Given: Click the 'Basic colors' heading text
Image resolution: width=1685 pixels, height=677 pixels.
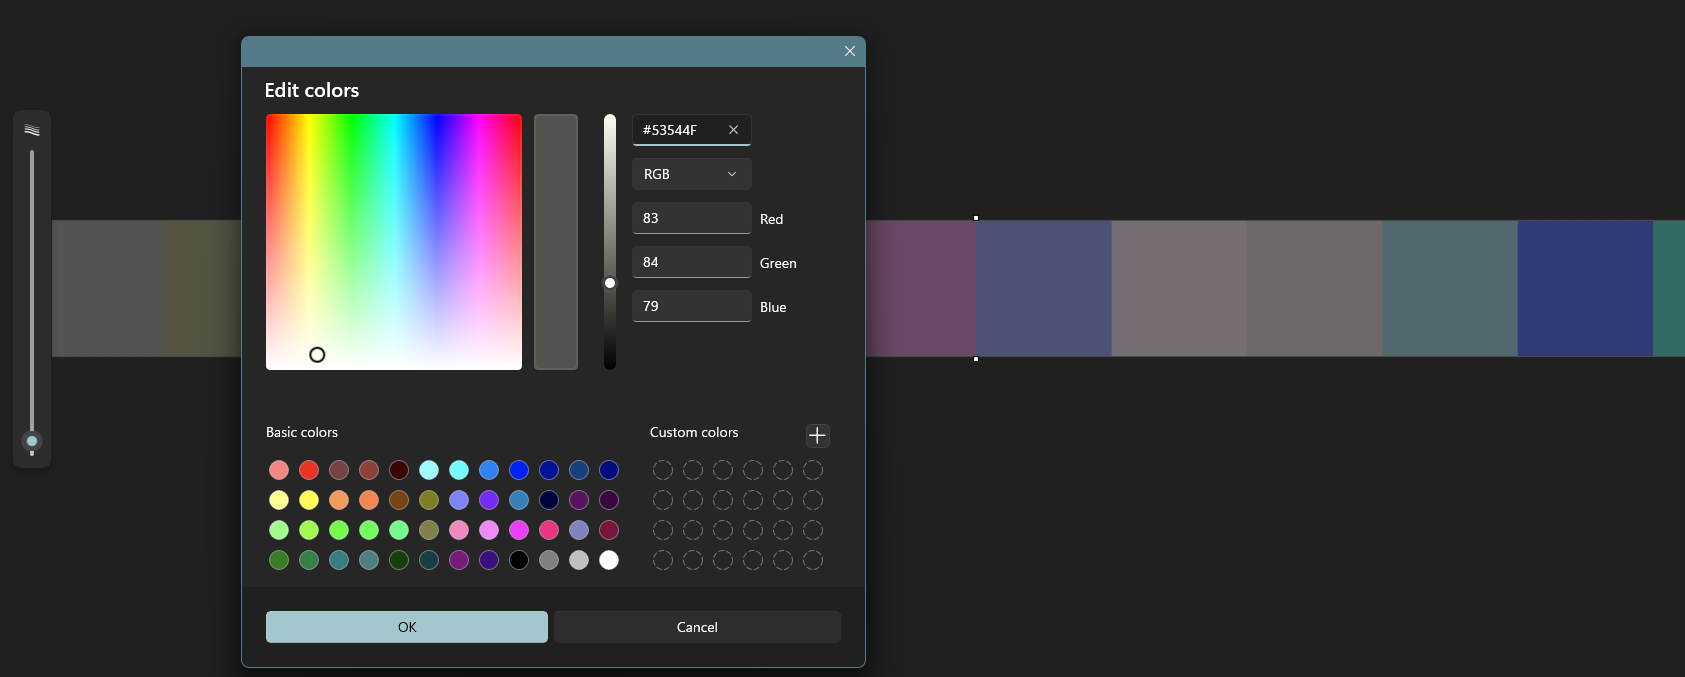Looking at the screenshot, I should (x=302, y=432).
